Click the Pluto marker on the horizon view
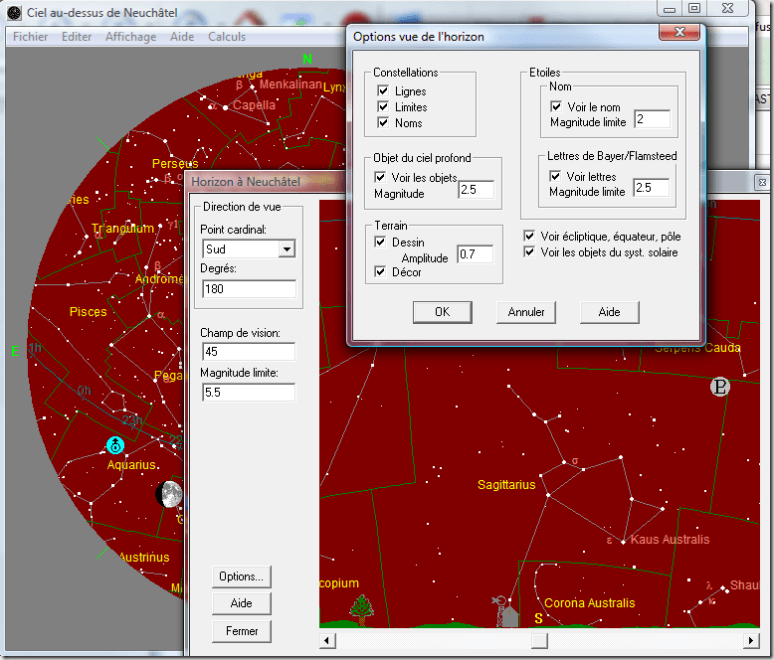 720,387
